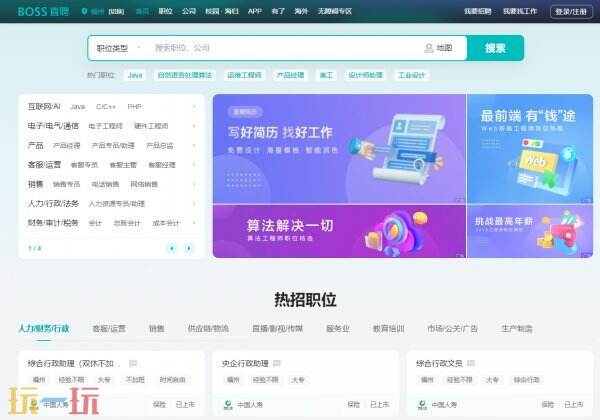600x420 pixels.
Task: Open 校园·海归 in top navigation
Action: (222, 11)
